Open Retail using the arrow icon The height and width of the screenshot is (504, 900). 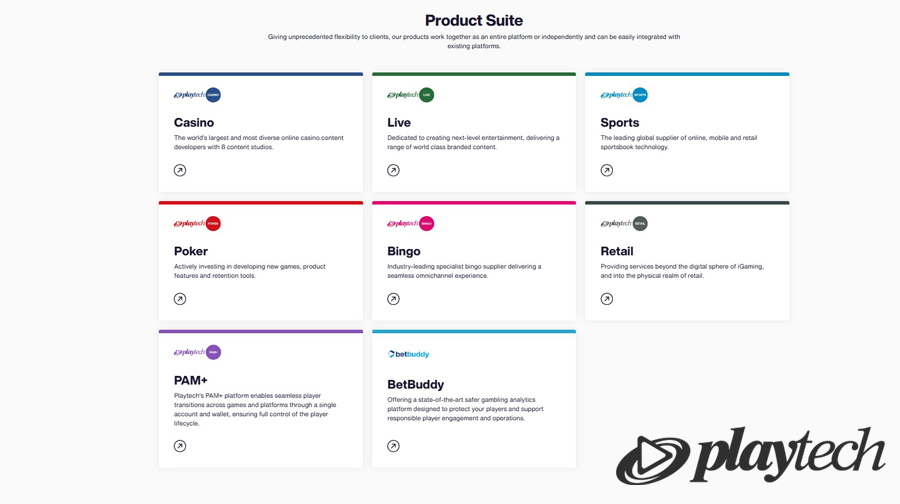(x=607, y=298)
